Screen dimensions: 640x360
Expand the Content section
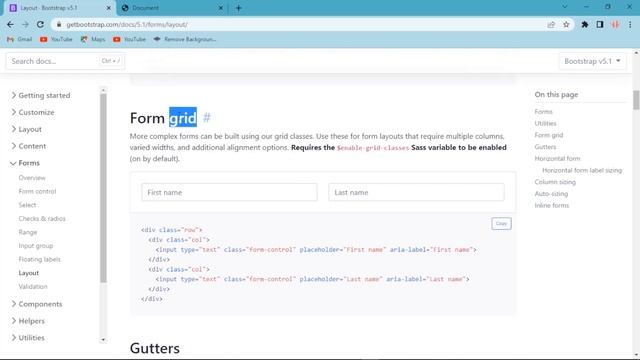[28, 146]
